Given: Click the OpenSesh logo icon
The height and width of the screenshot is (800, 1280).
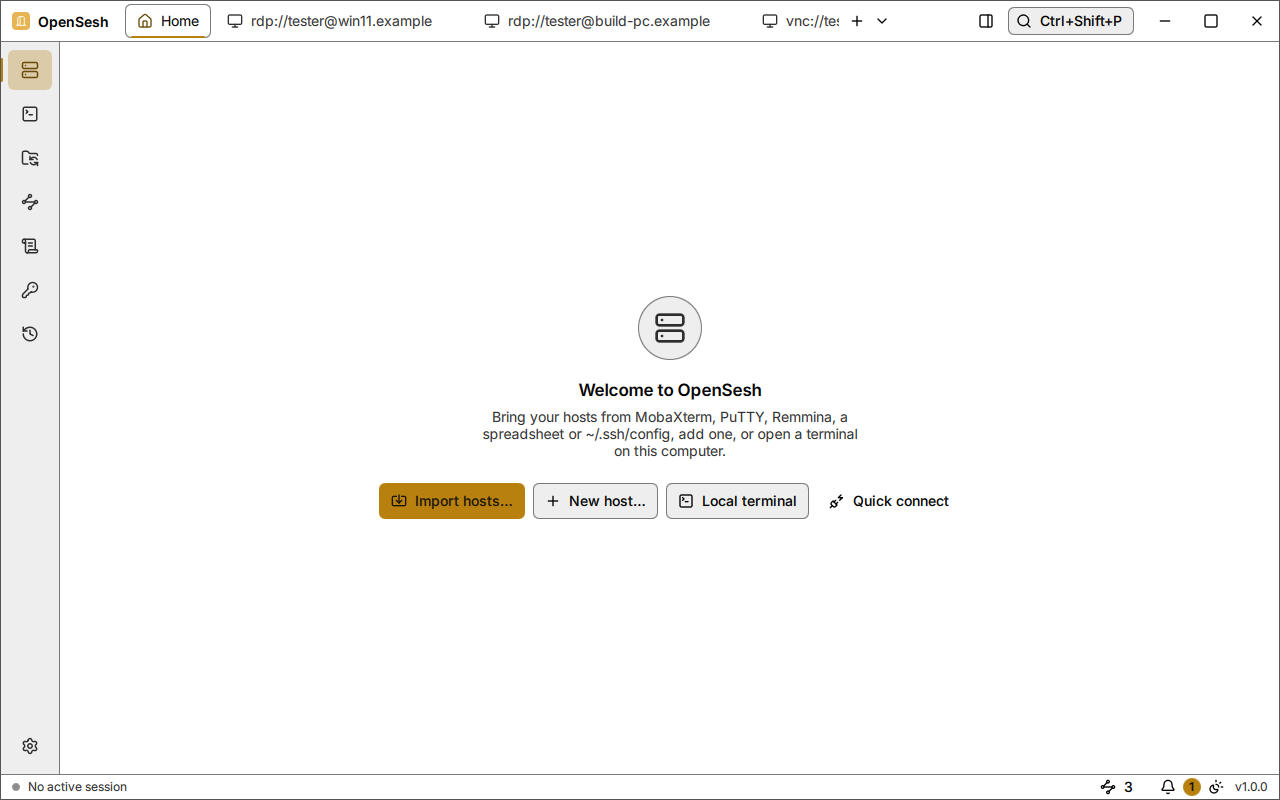Looking at the screenshot, I should pyautogui.click(x=21, y=21).
